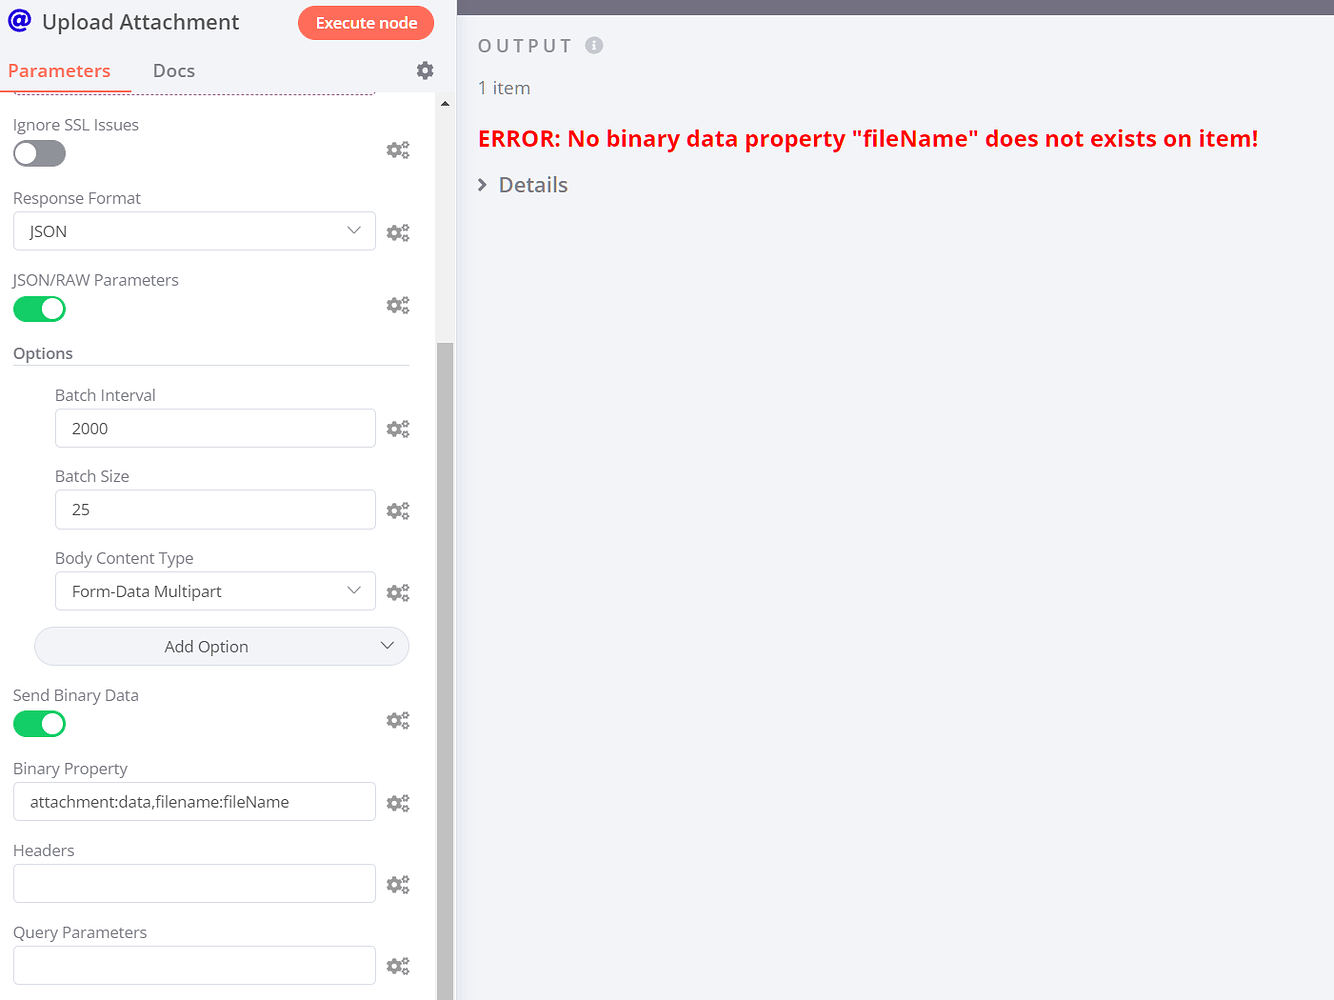Expand the Details section under the error
The image size is (1334, 1000).
522,184
